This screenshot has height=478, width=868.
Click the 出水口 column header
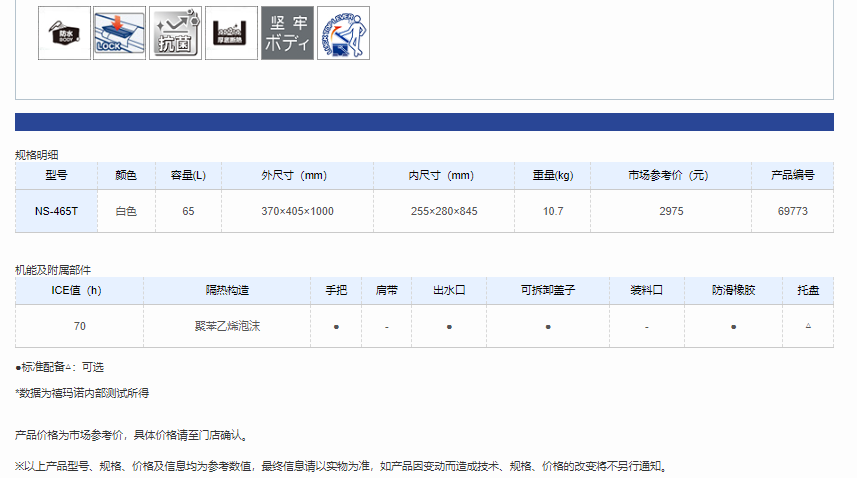(449, 290)
